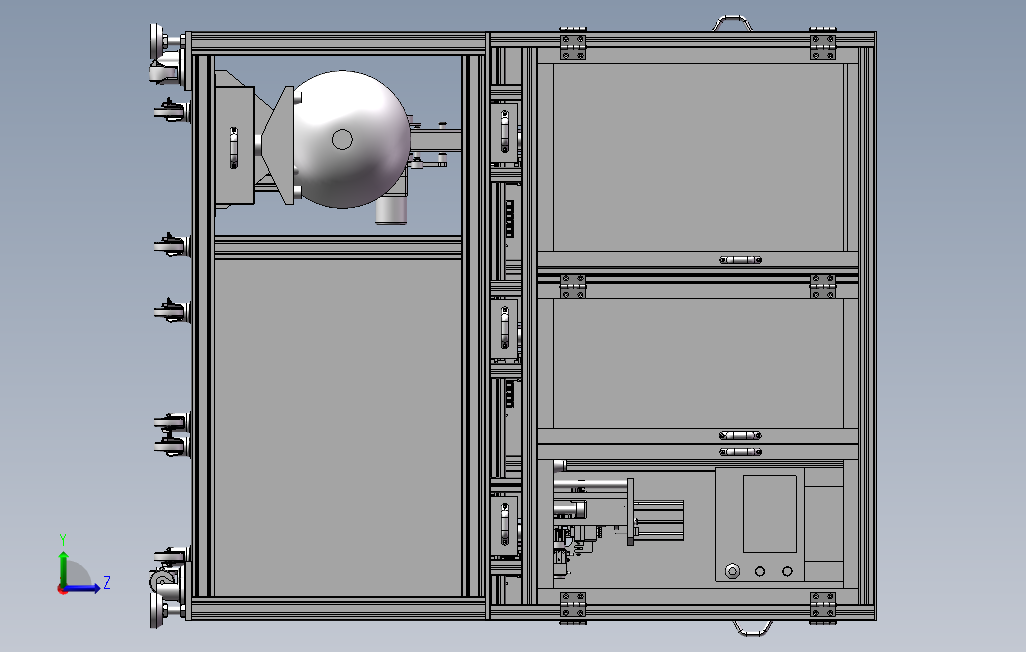Click the blue Z axis of the triad

pos(83,588)
